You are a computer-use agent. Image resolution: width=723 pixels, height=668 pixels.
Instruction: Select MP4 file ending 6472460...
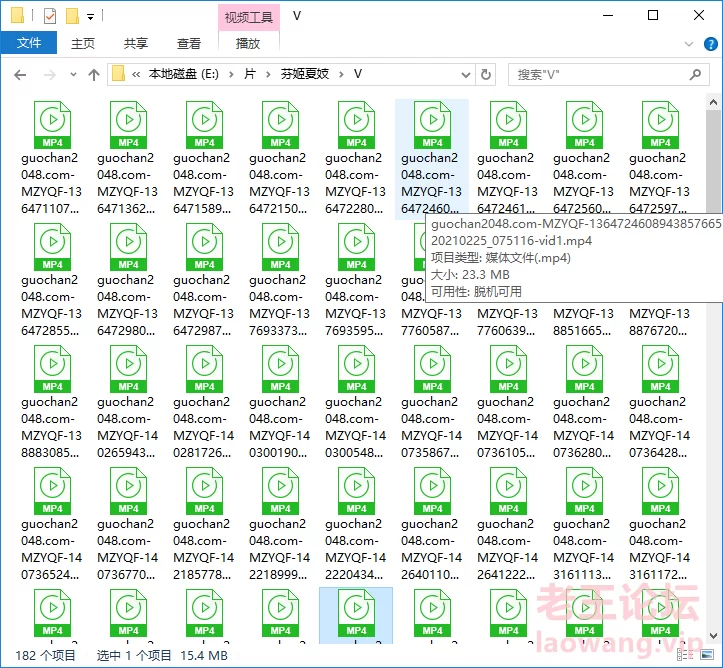pyautogui.click(x=432, y=158)
